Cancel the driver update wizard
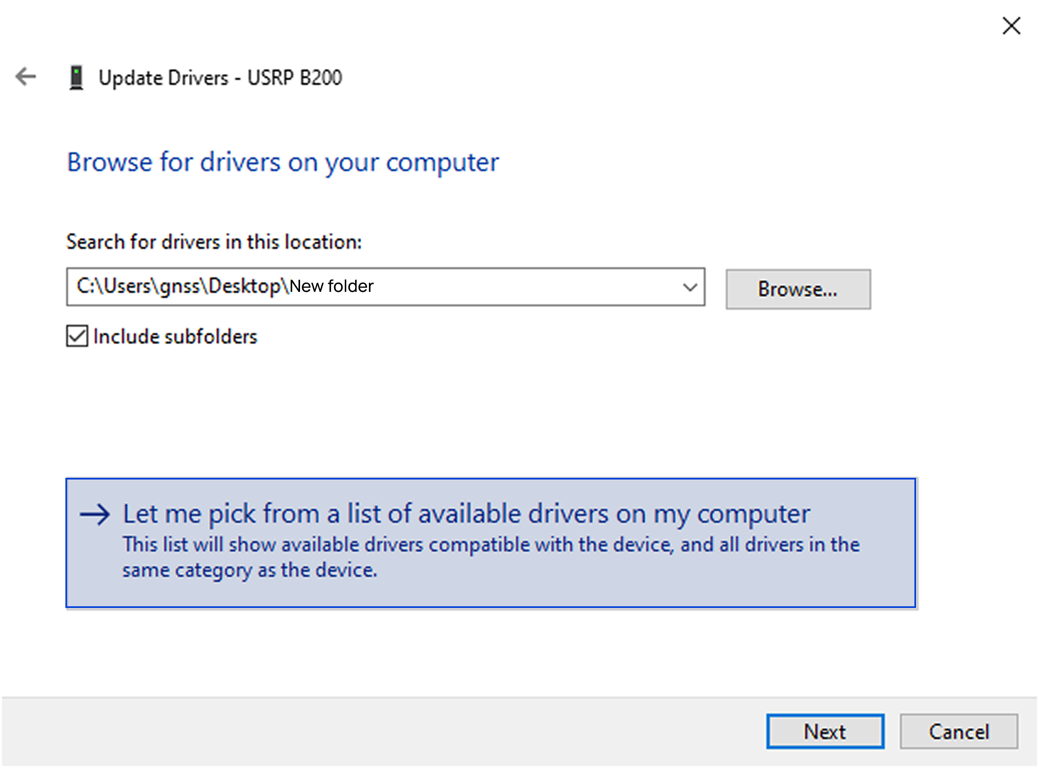 pos(958,732)
